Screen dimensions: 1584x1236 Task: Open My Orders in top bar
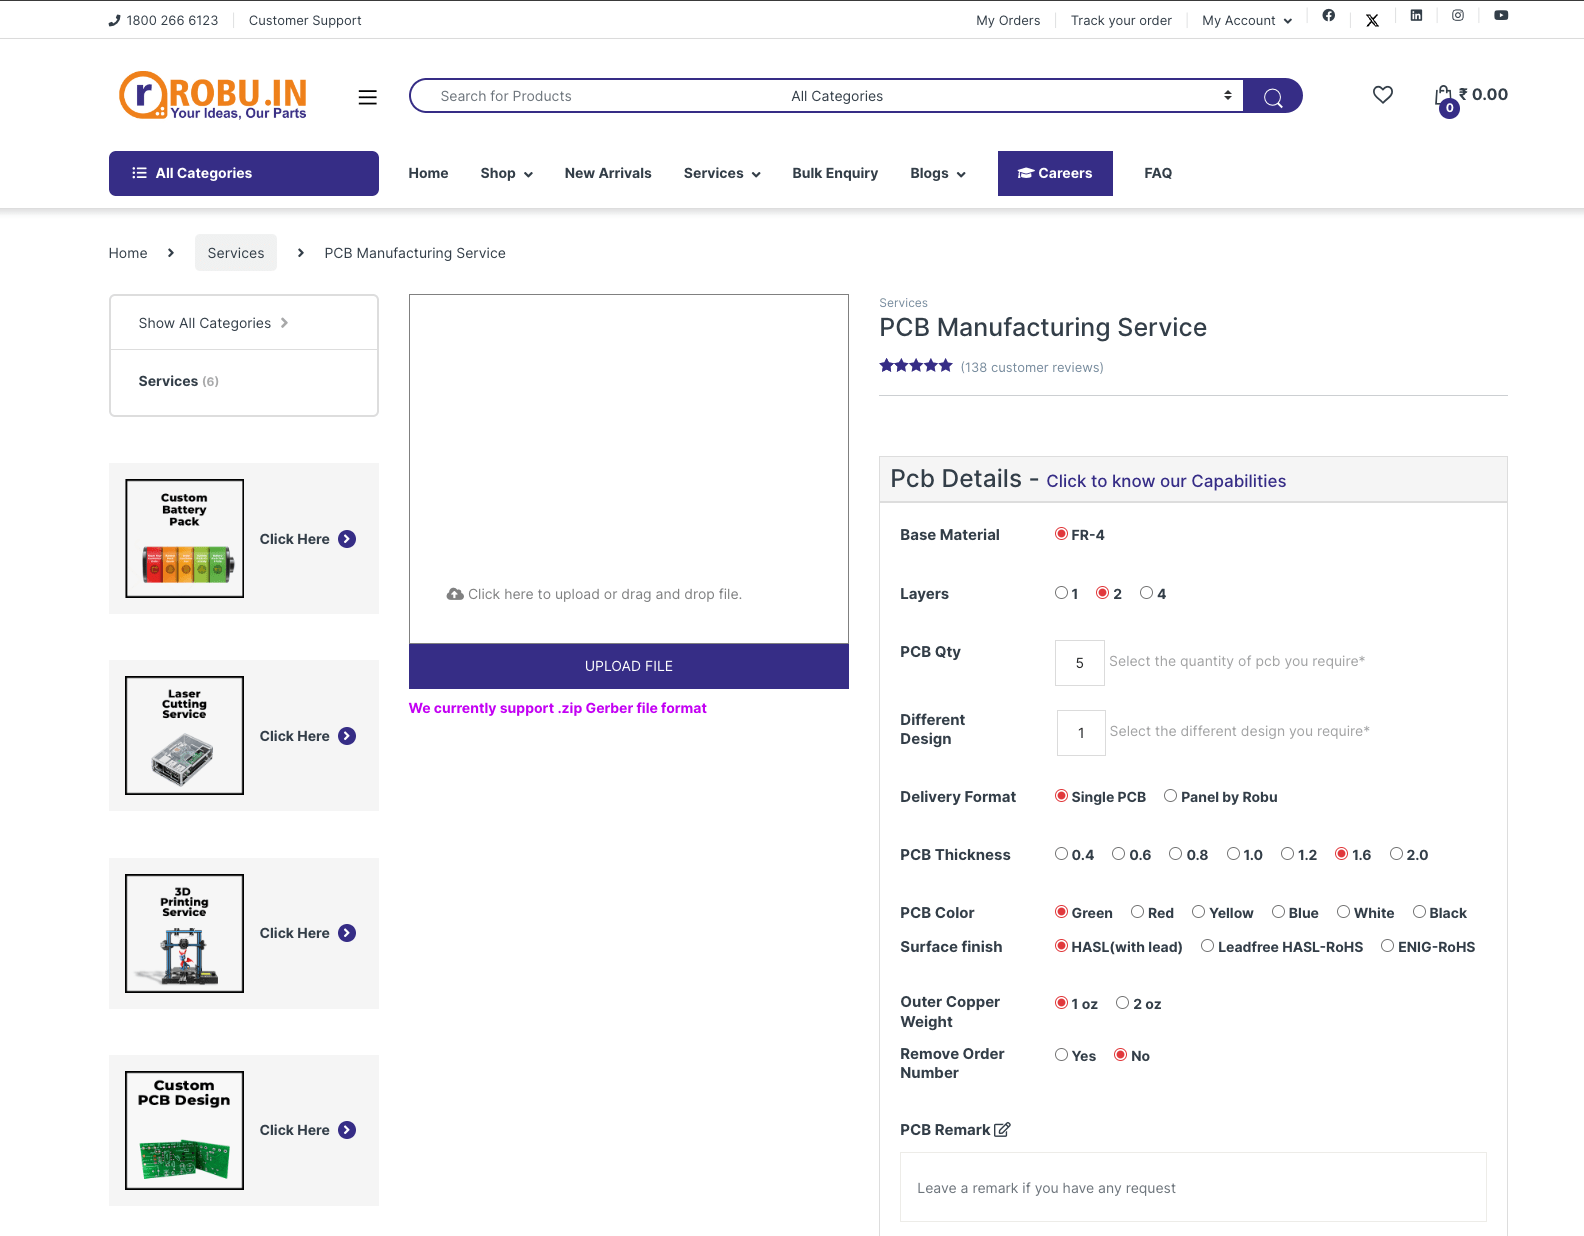click(1008, 20)
